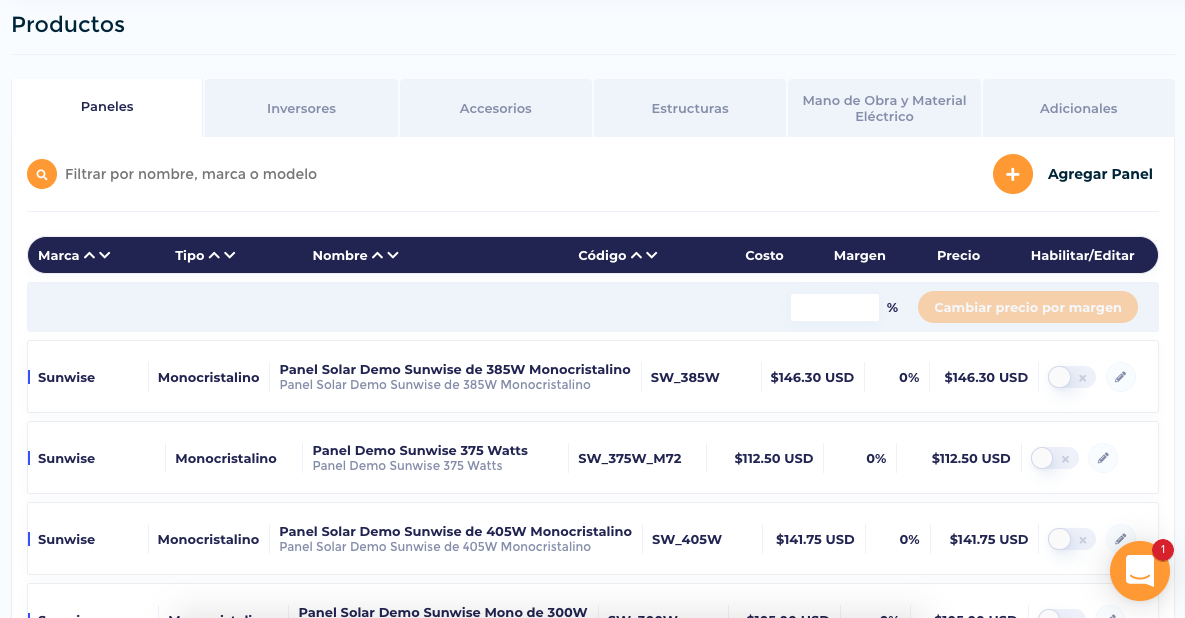
Task: Edit the SW_405W panel with pencil icon
Action: click(1121, 539)
